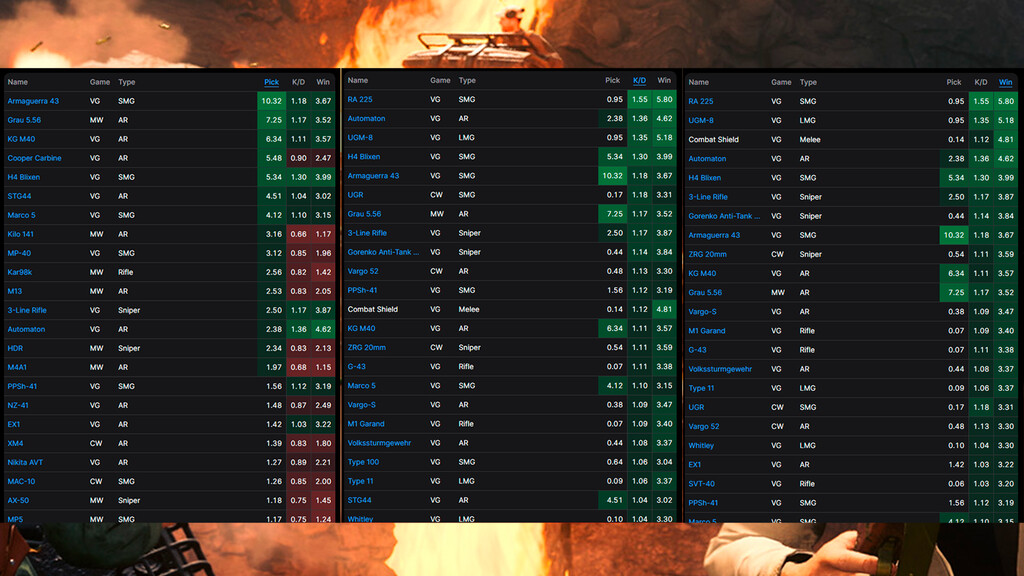Click the red 1.15 Win cell for M4A1
1024x576 pixels.
323,367
